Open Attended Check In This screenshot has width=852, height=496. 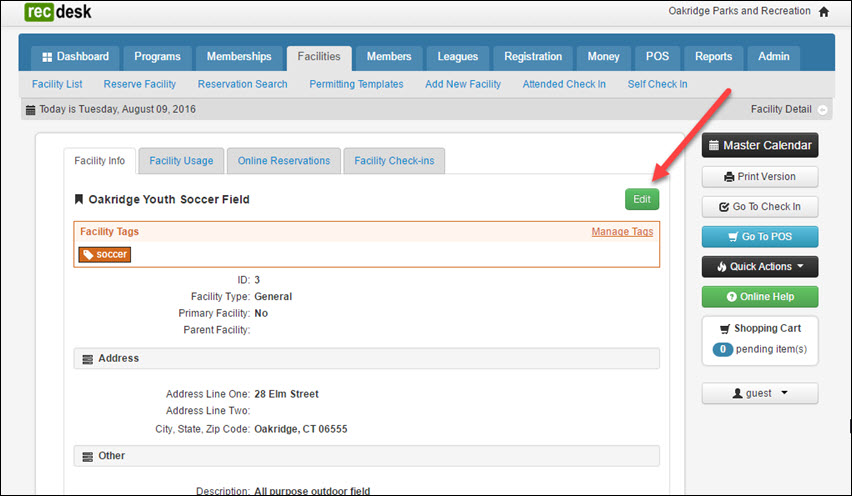(564, 84)
